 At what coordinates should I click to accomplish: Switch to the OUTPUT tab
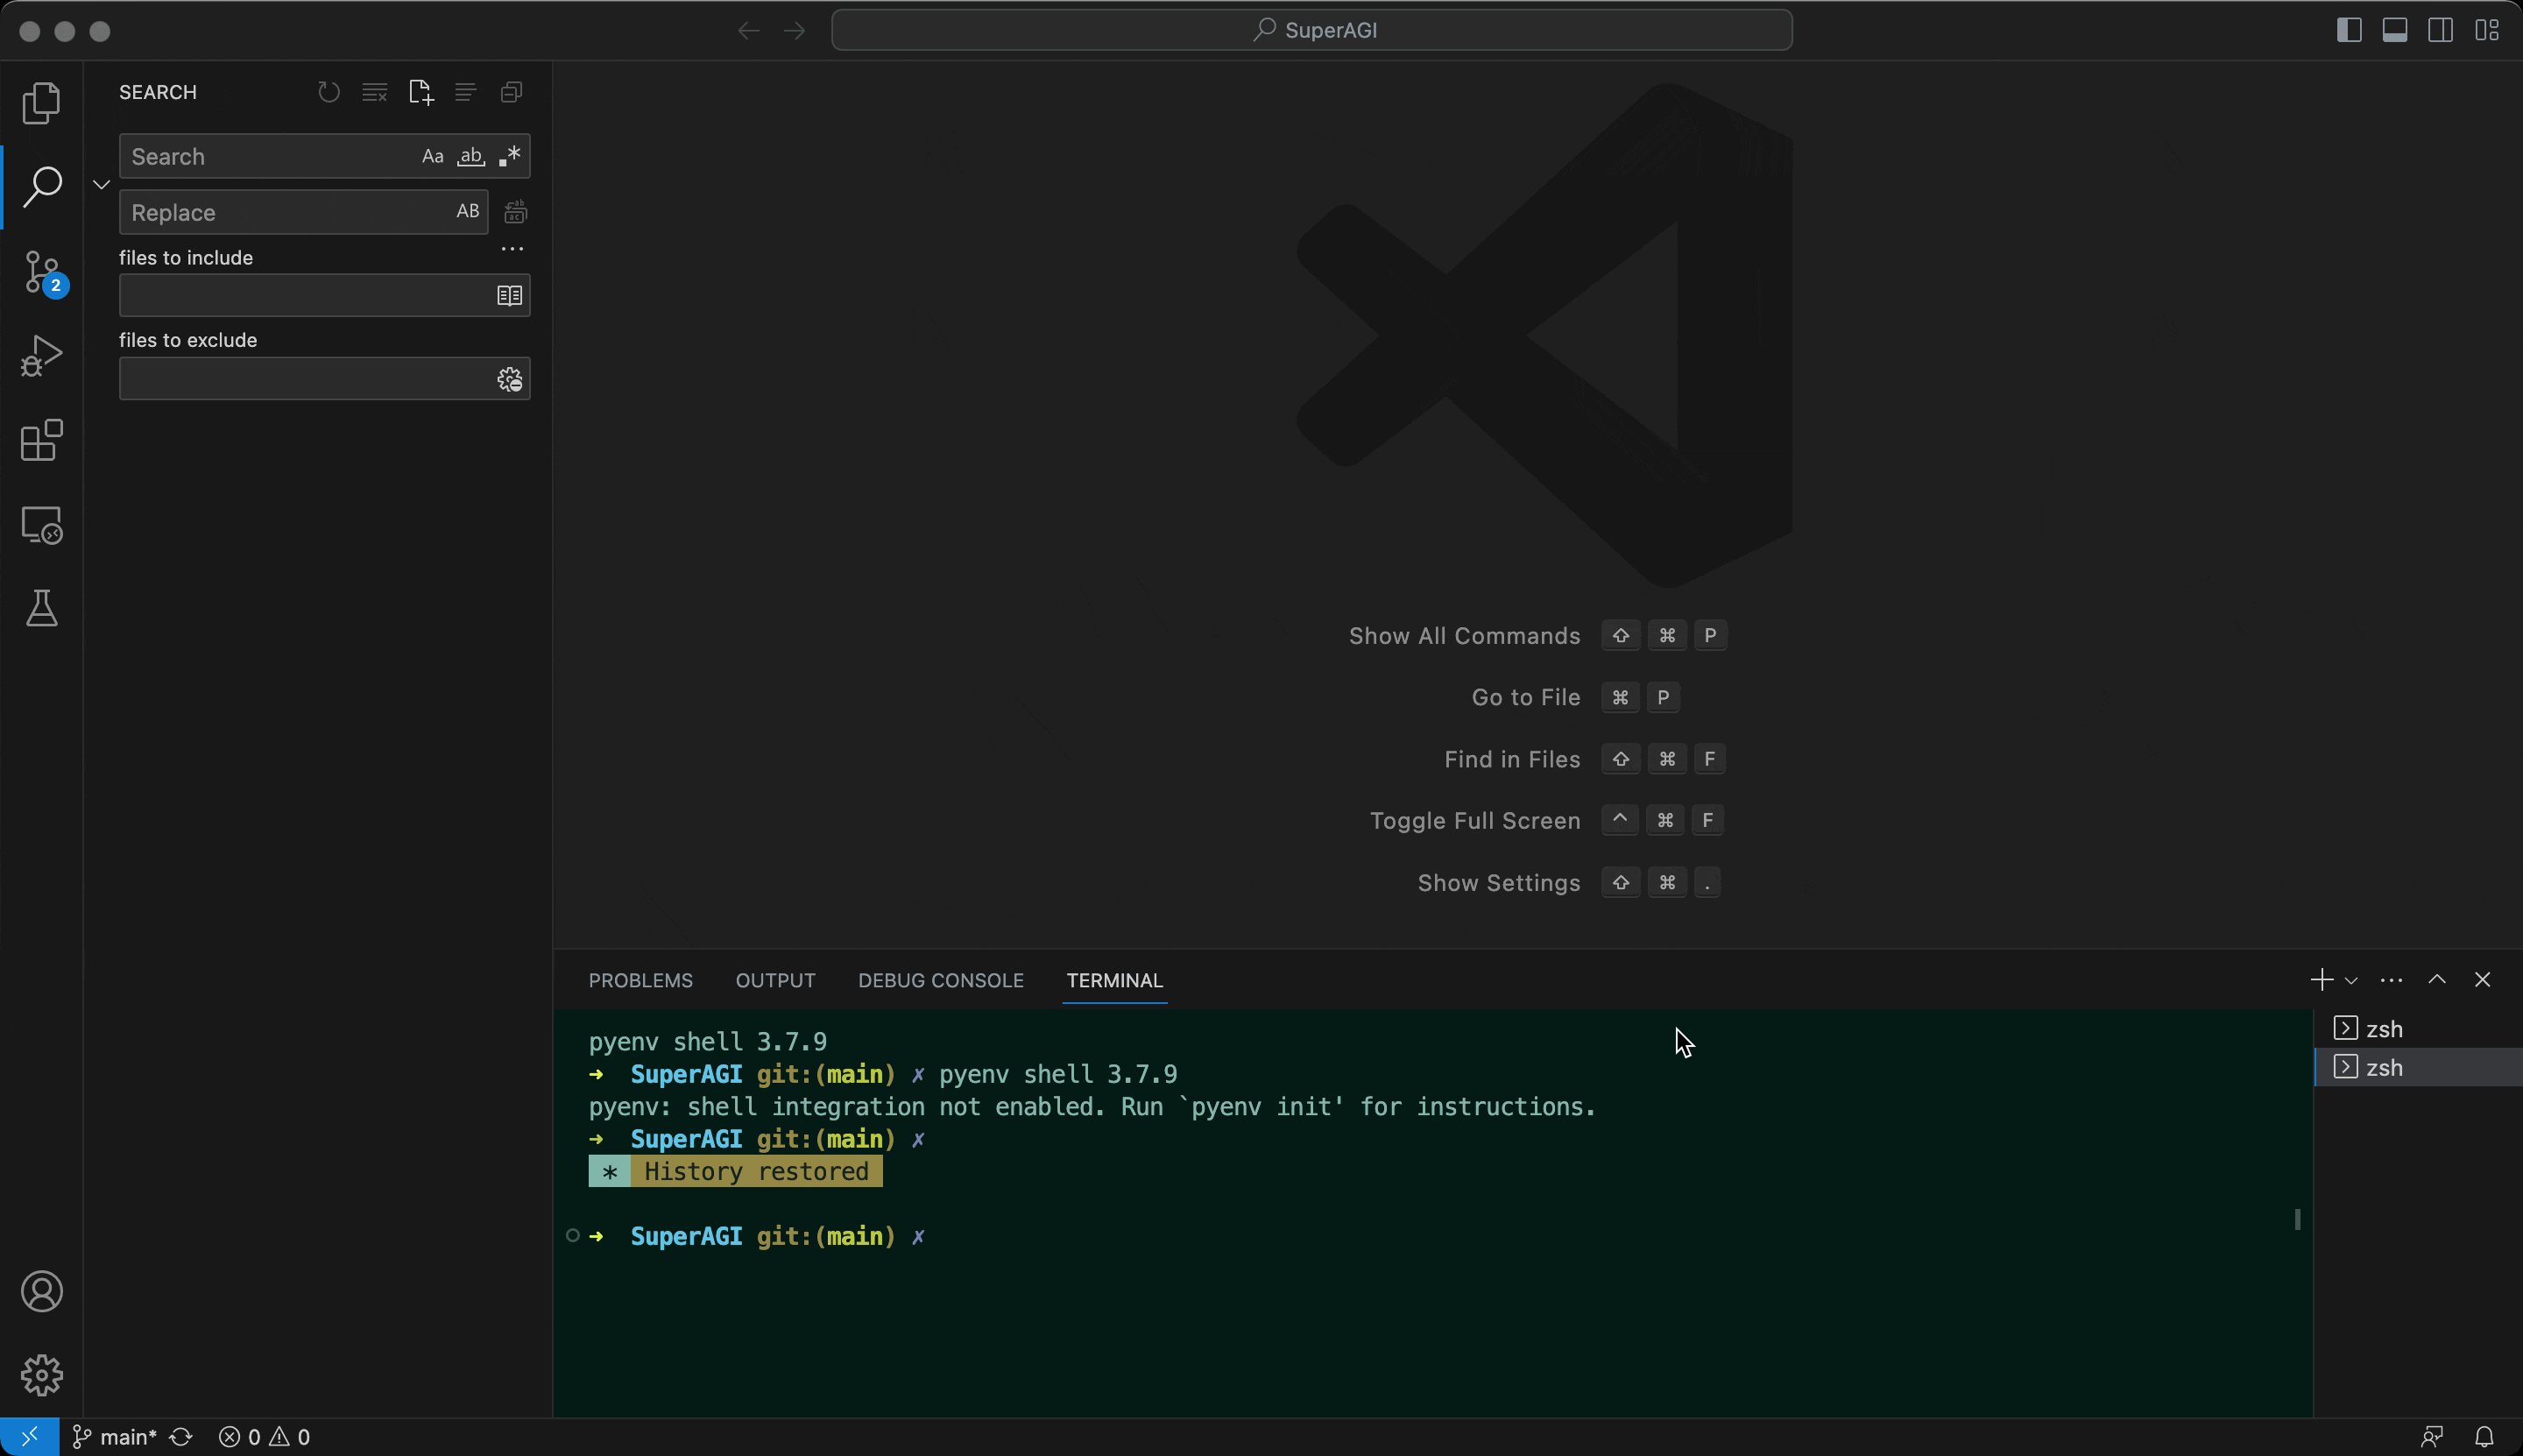[x=775, y=980]
